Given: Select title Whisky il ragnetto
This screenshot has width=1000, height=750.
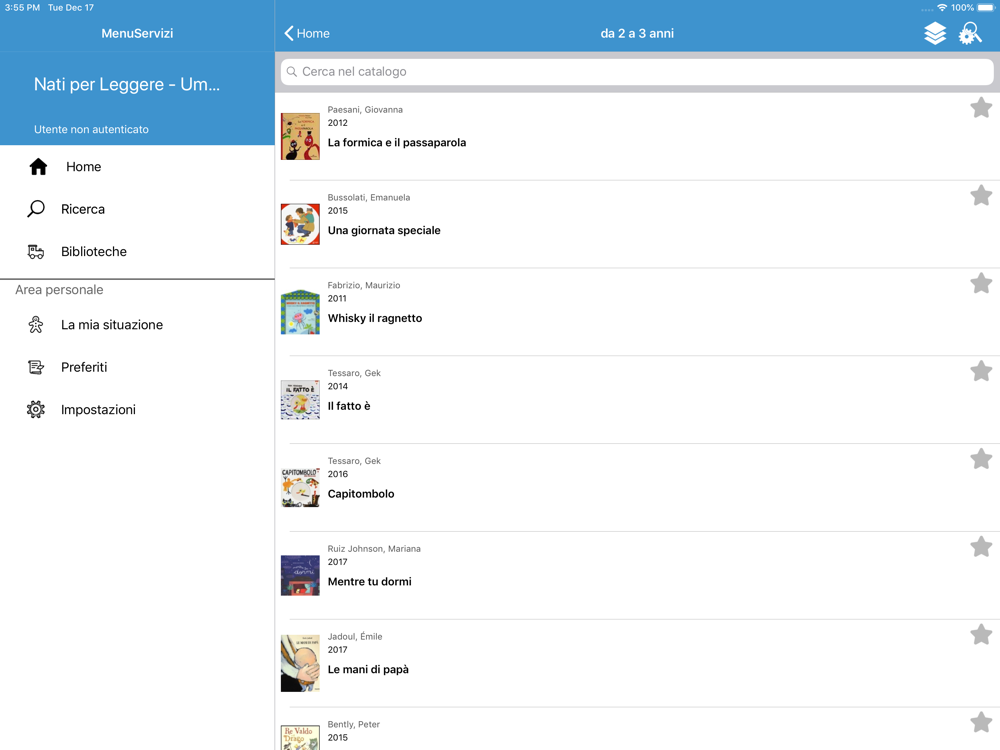Looking at the screenshot, I should coord(375,318).
